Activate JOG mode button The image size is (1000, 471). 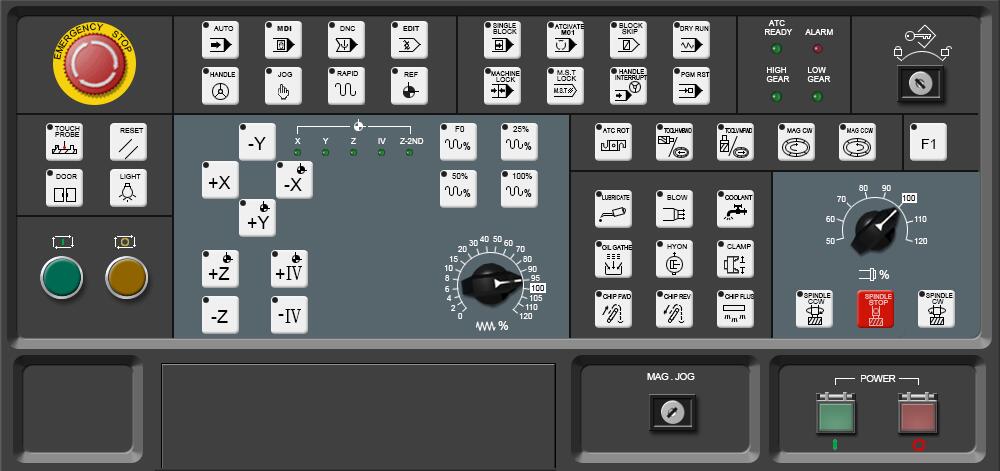[283, 86]
